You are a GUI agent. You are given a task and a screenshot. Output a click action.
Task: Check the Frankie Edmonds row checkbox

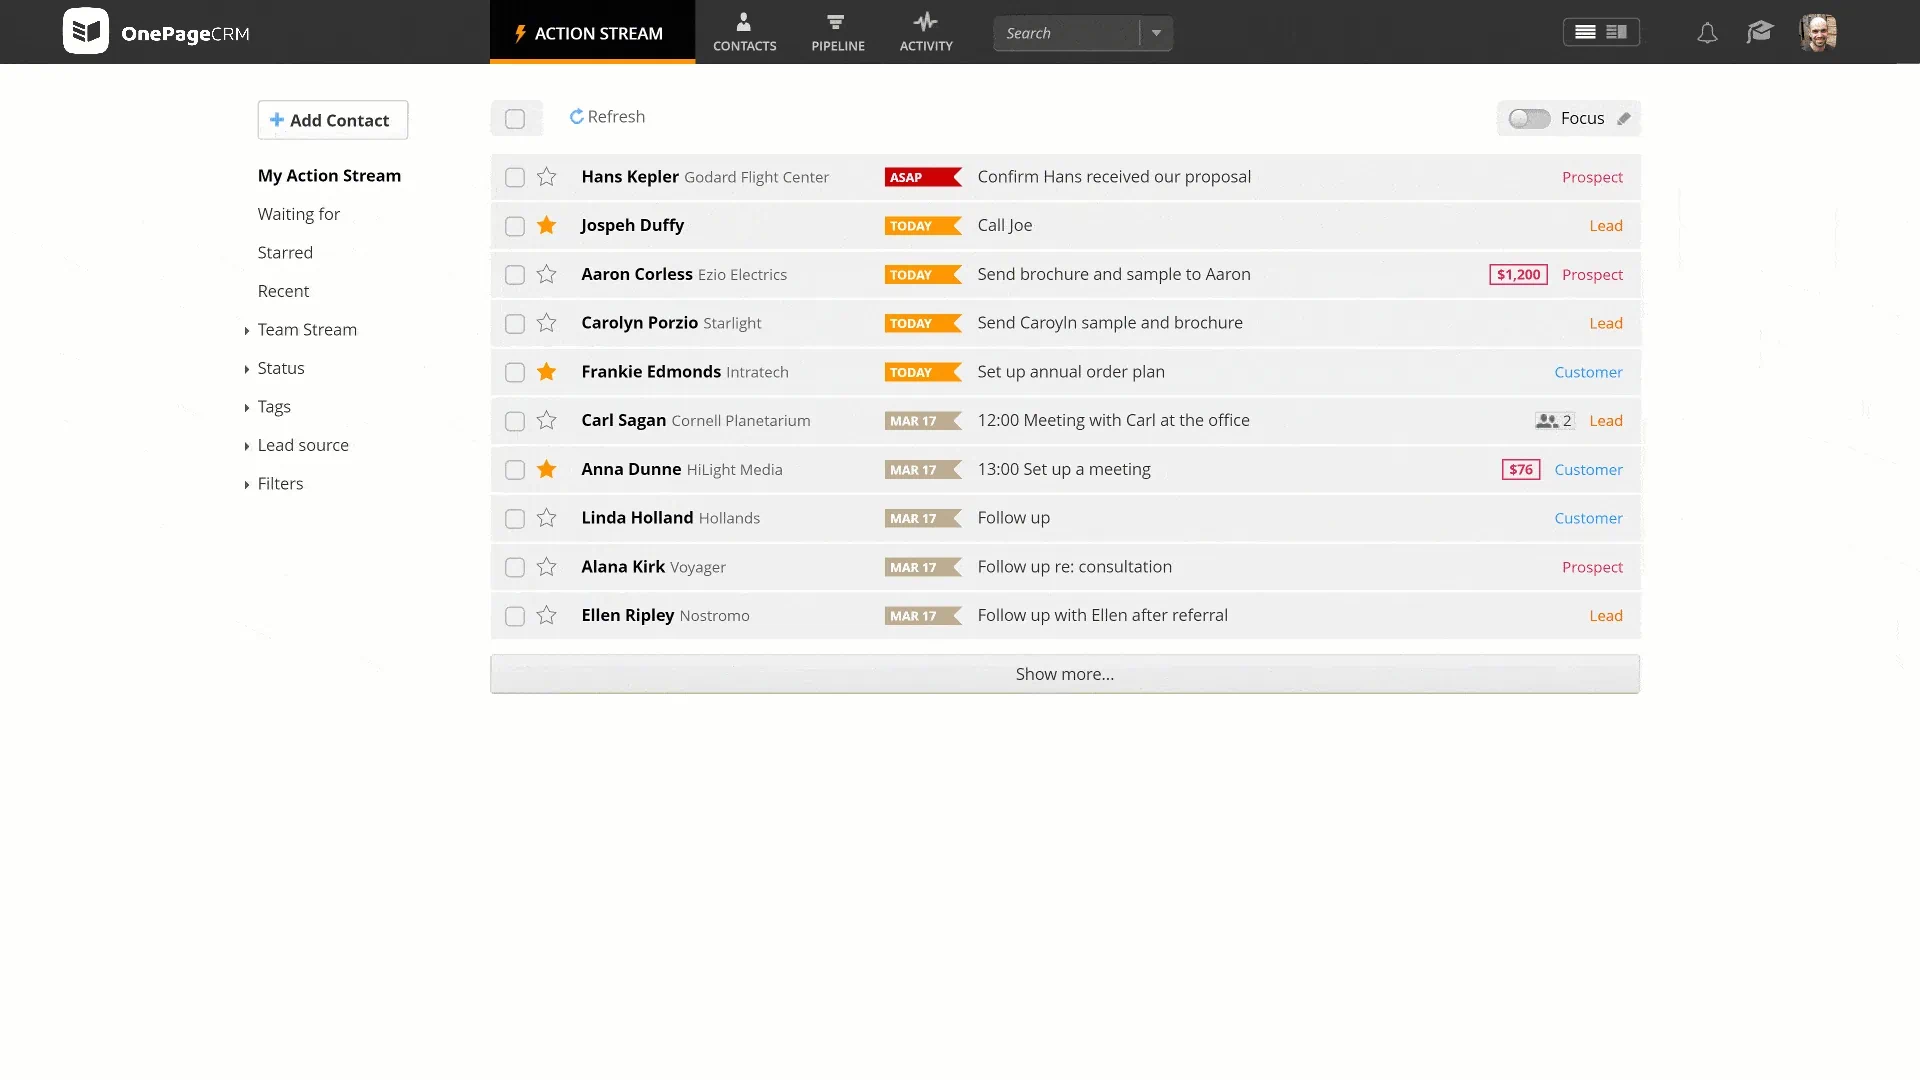tap(515, 372)
